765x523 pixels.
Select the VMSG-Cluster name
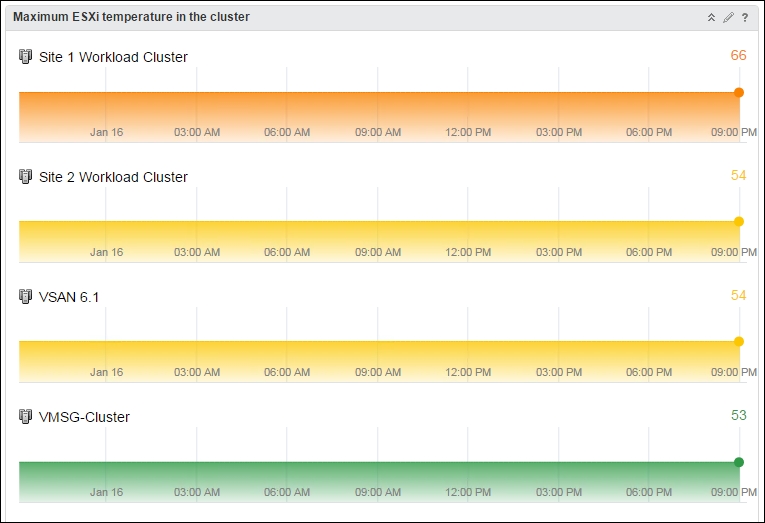(x=84, y=417)
